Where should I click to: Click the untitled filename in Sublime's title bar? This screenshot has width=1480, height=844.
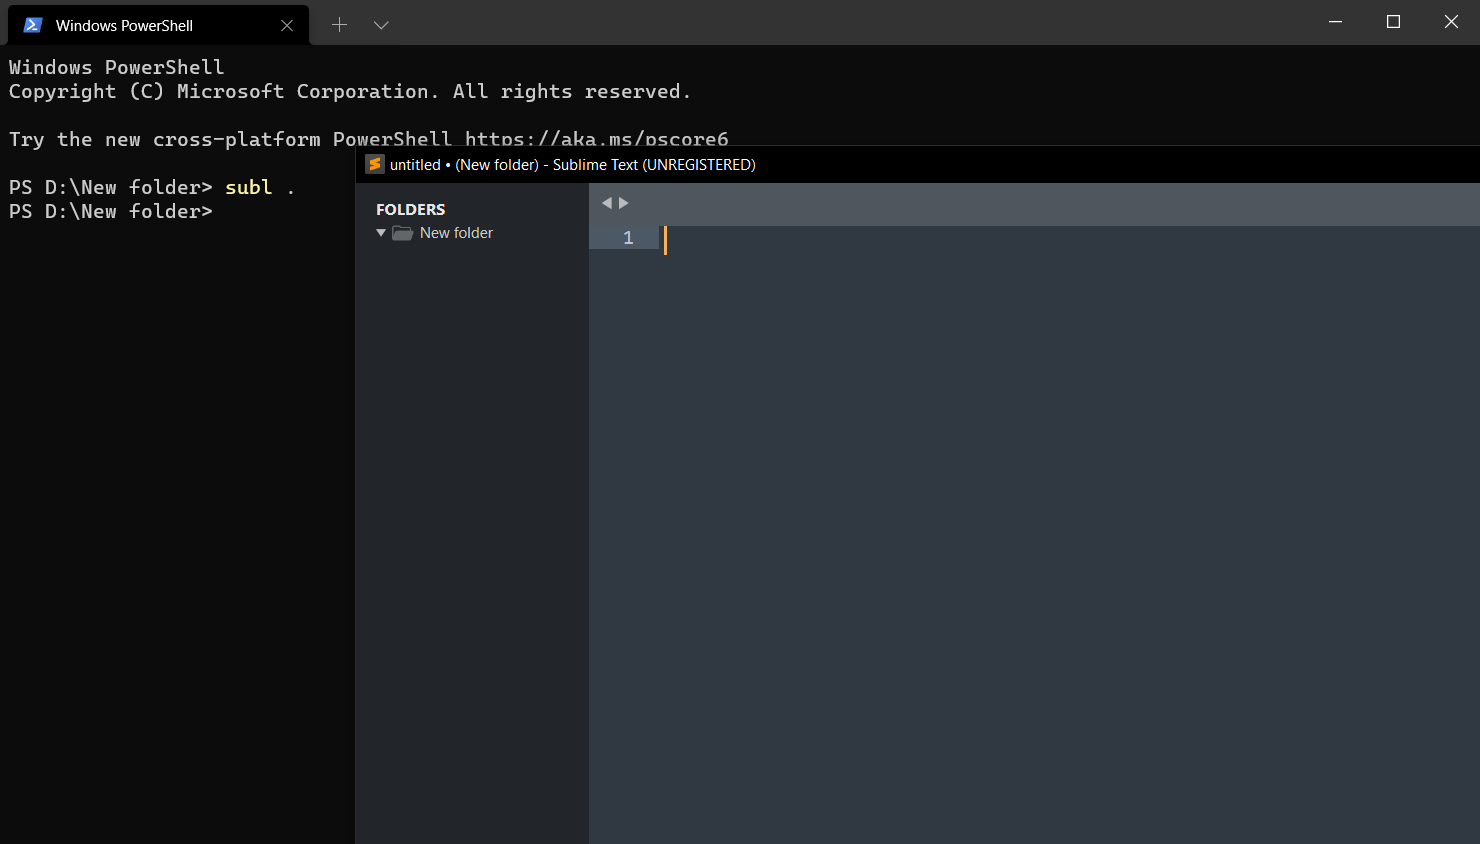(x=415, y=164)
